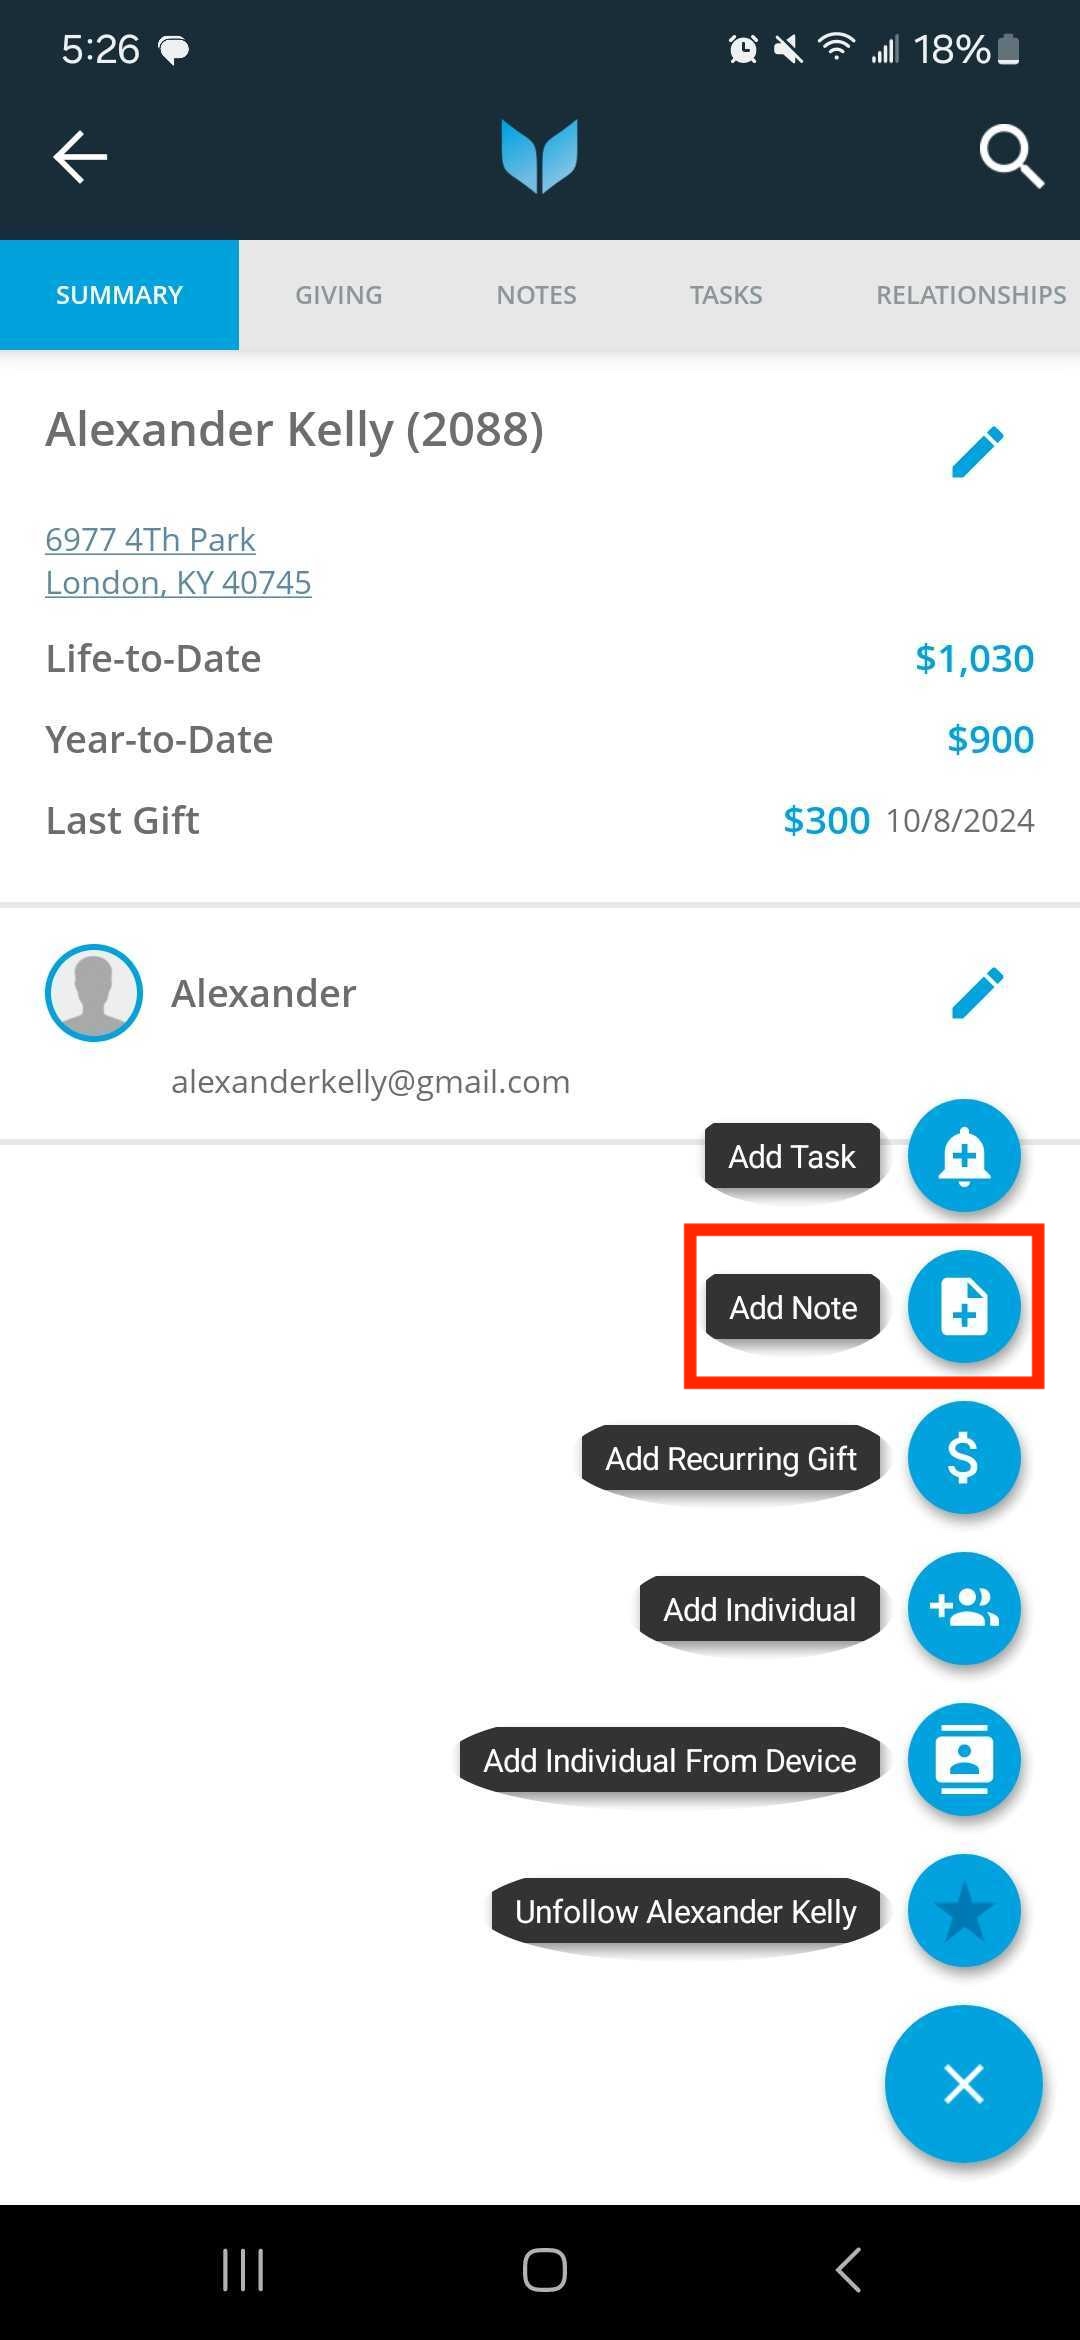This screenshot has width=1080, height=2340.
Task: Edit the individual Alexander pencil icon
Action: 977,993
